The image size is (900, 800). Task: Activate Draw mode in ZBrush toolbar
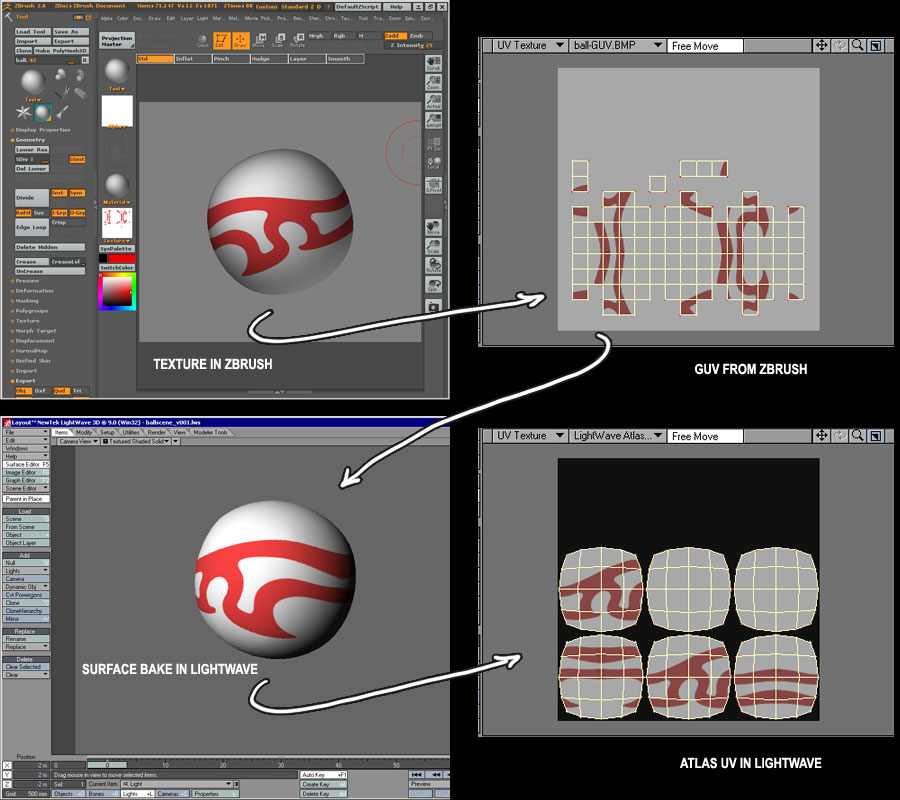[x=240, y=40]
